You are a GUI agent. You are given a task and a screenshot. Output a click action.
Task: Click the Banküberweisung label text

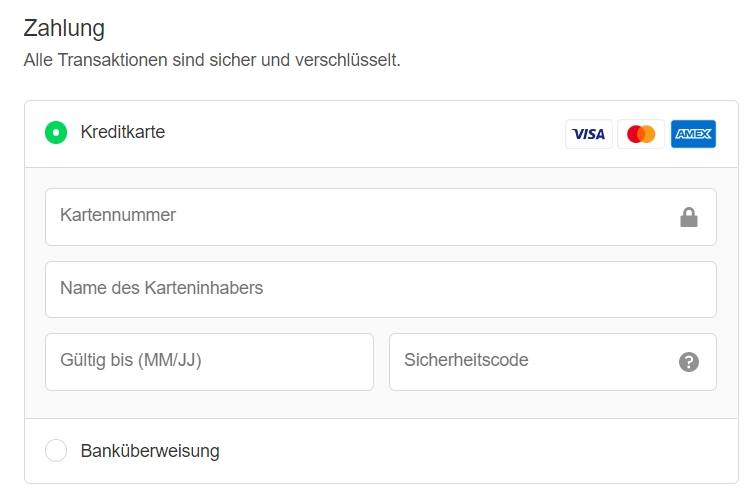point(150,451)
